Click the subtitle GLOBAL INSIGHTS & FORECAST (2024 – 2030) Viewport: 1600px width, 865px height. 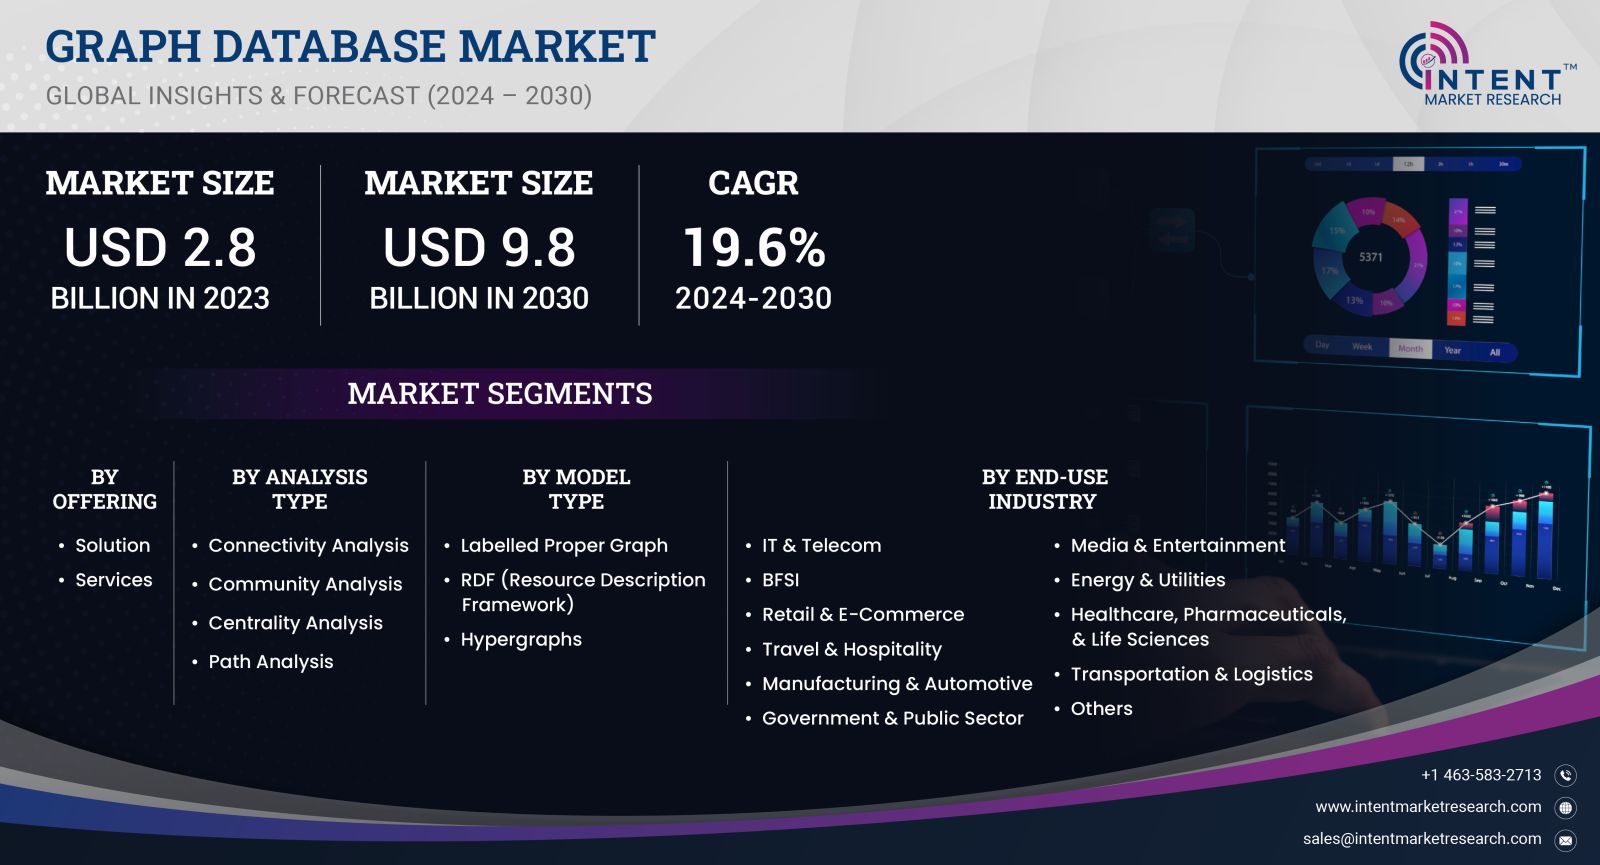(319, 96)
